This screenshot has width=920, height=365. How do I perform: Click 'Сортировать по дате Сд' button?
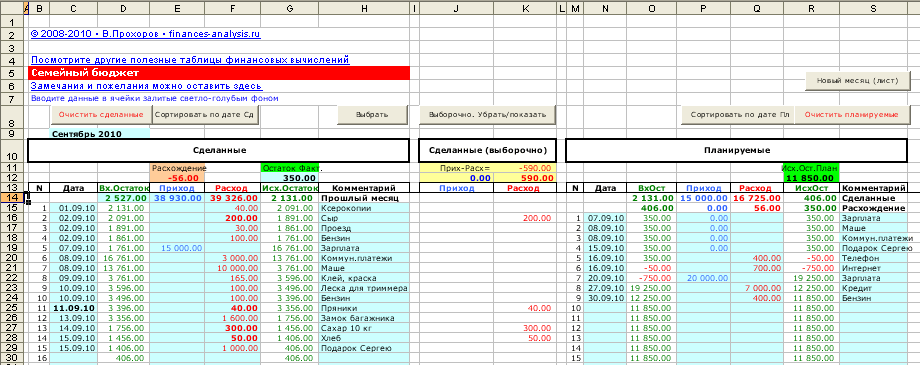coord(206,114)
